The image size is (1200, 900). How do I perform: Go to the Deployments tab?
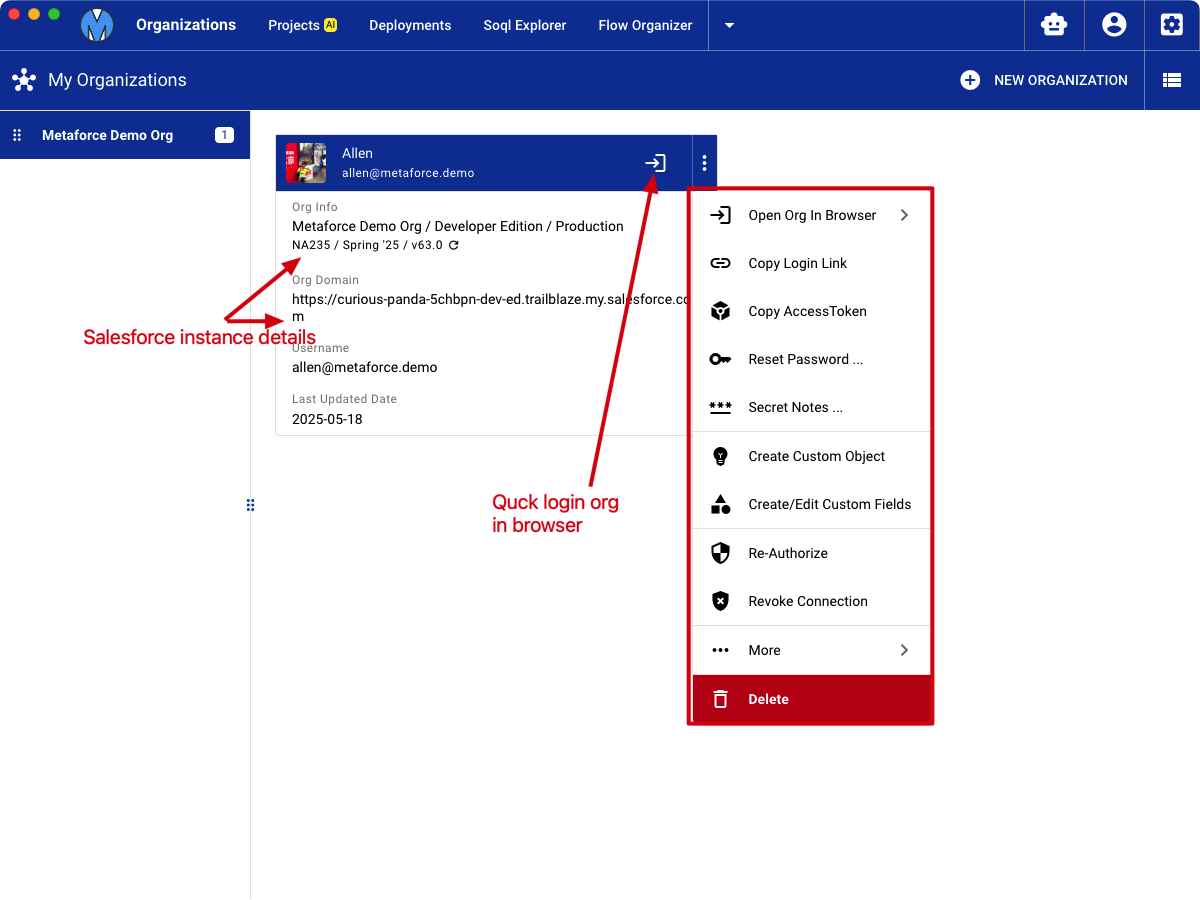pos(410,25)
